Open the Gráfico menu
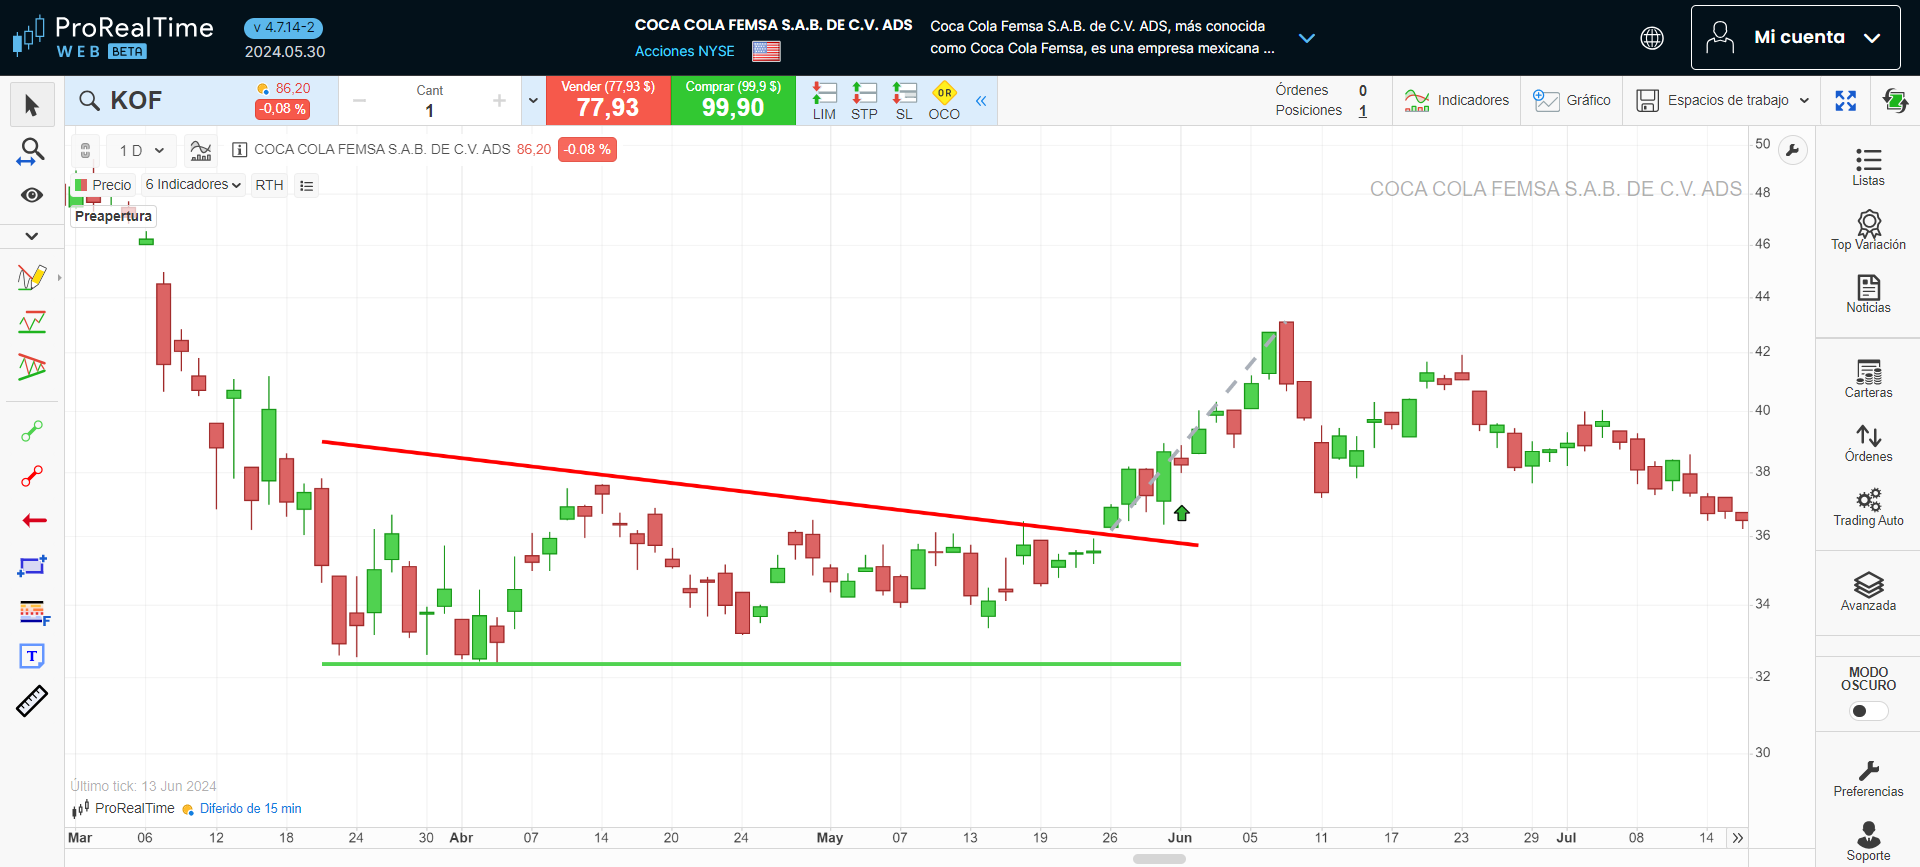1920x867 pixels. pyautogui.click(x=1572, y=101)
